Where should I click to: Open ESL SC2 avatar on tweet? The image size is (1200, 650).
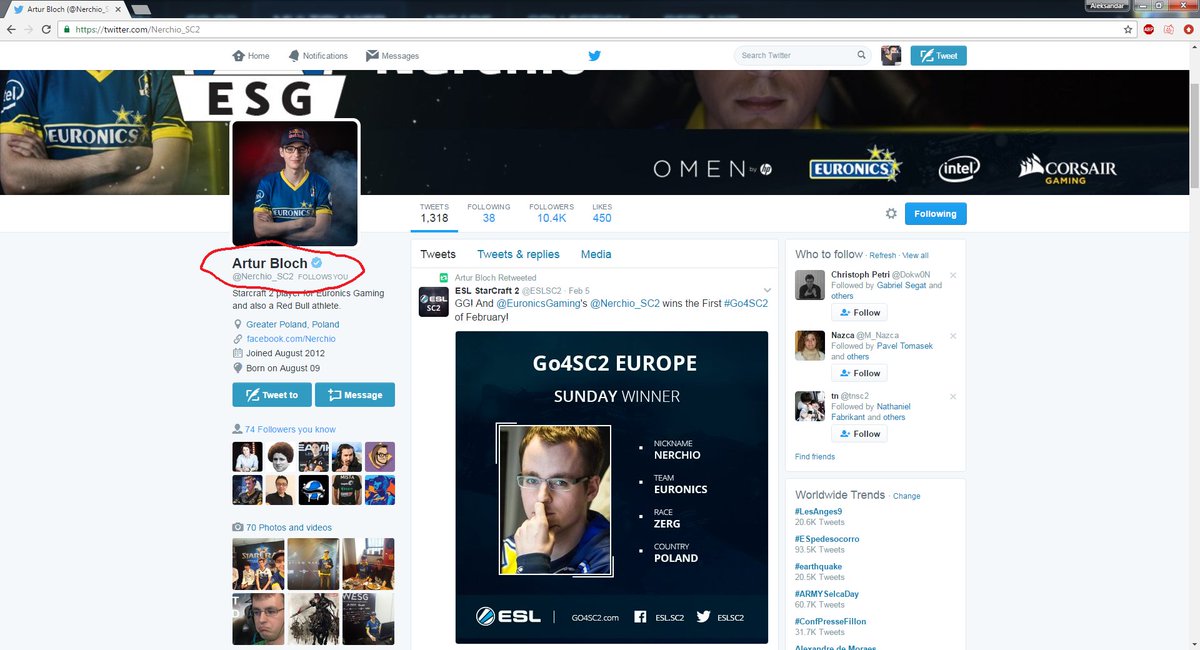pos(433,301)
